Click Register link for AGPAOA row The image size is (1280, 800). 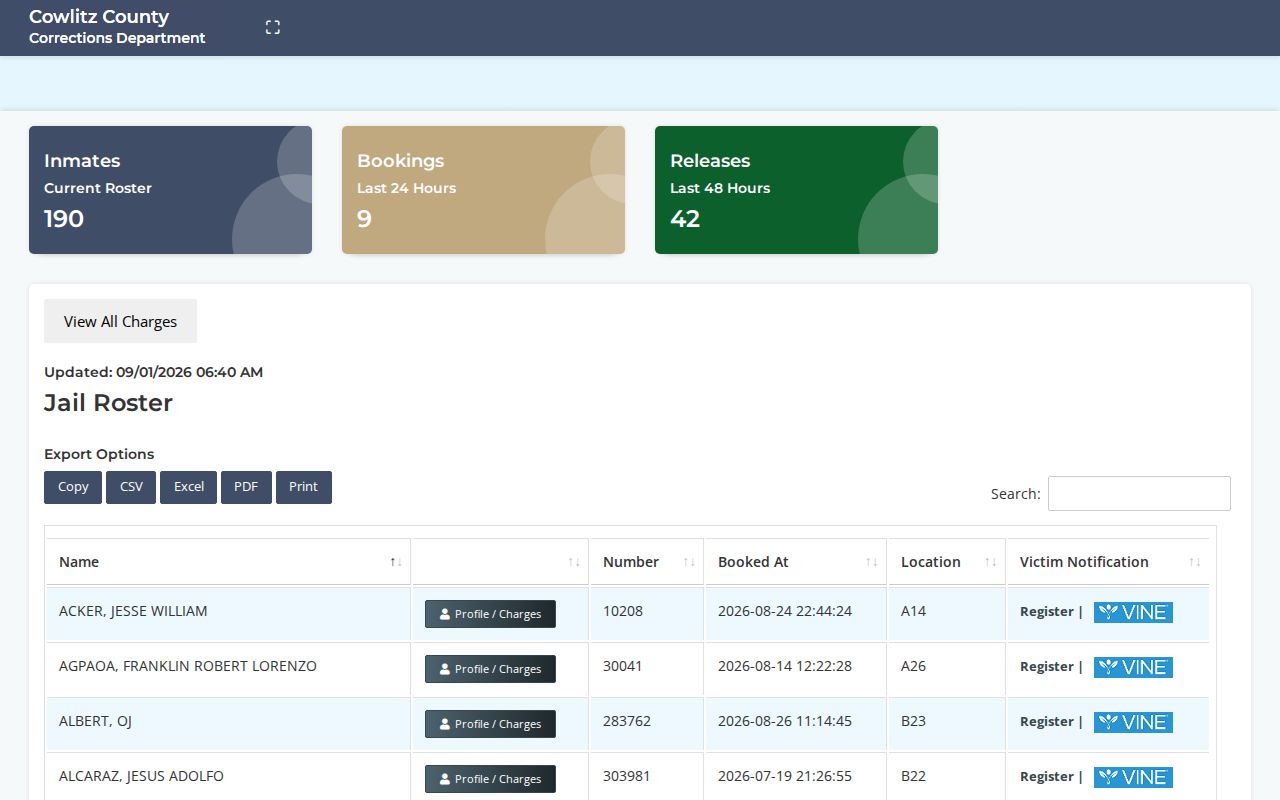pyautogui.click(x=1046, y=667)
